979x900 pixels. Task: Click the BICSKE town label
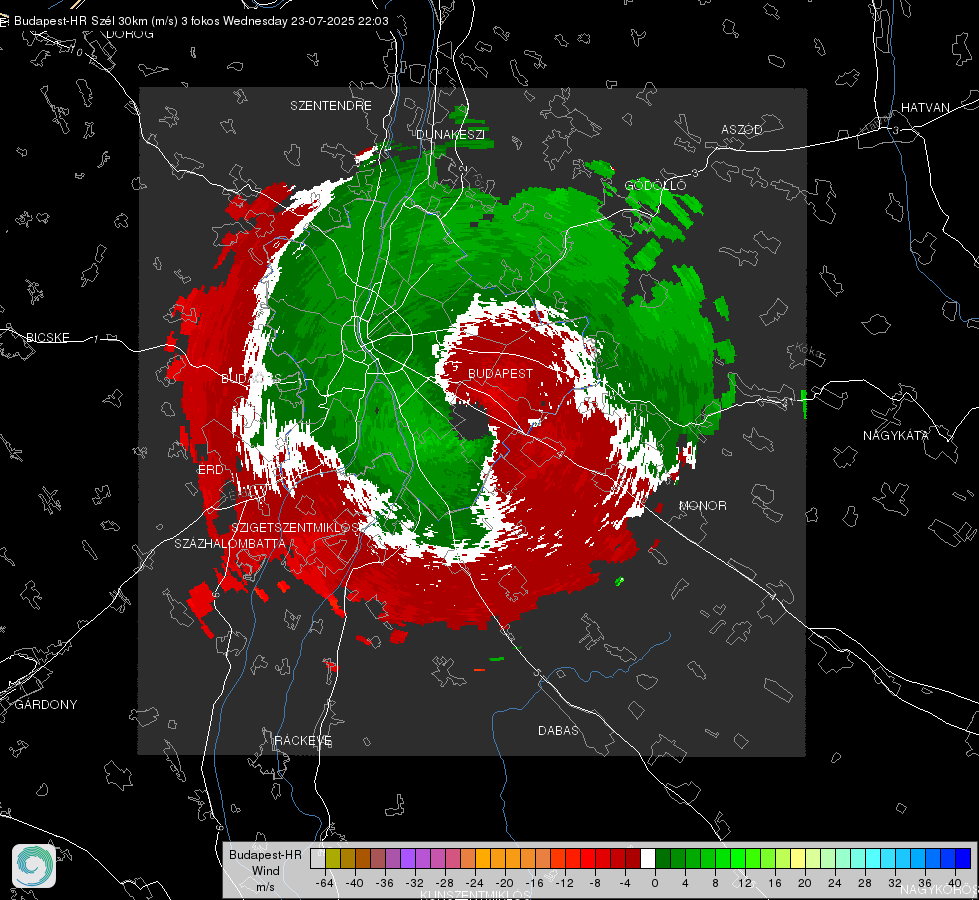tap(47, 337)
